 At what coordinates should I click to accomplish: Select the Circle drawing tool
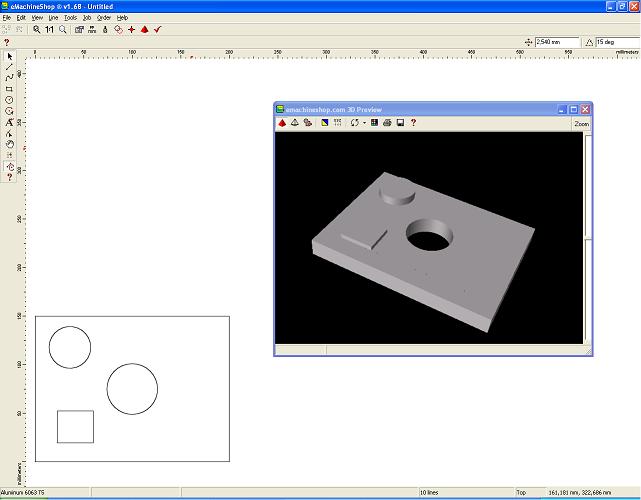click(10, 99)
